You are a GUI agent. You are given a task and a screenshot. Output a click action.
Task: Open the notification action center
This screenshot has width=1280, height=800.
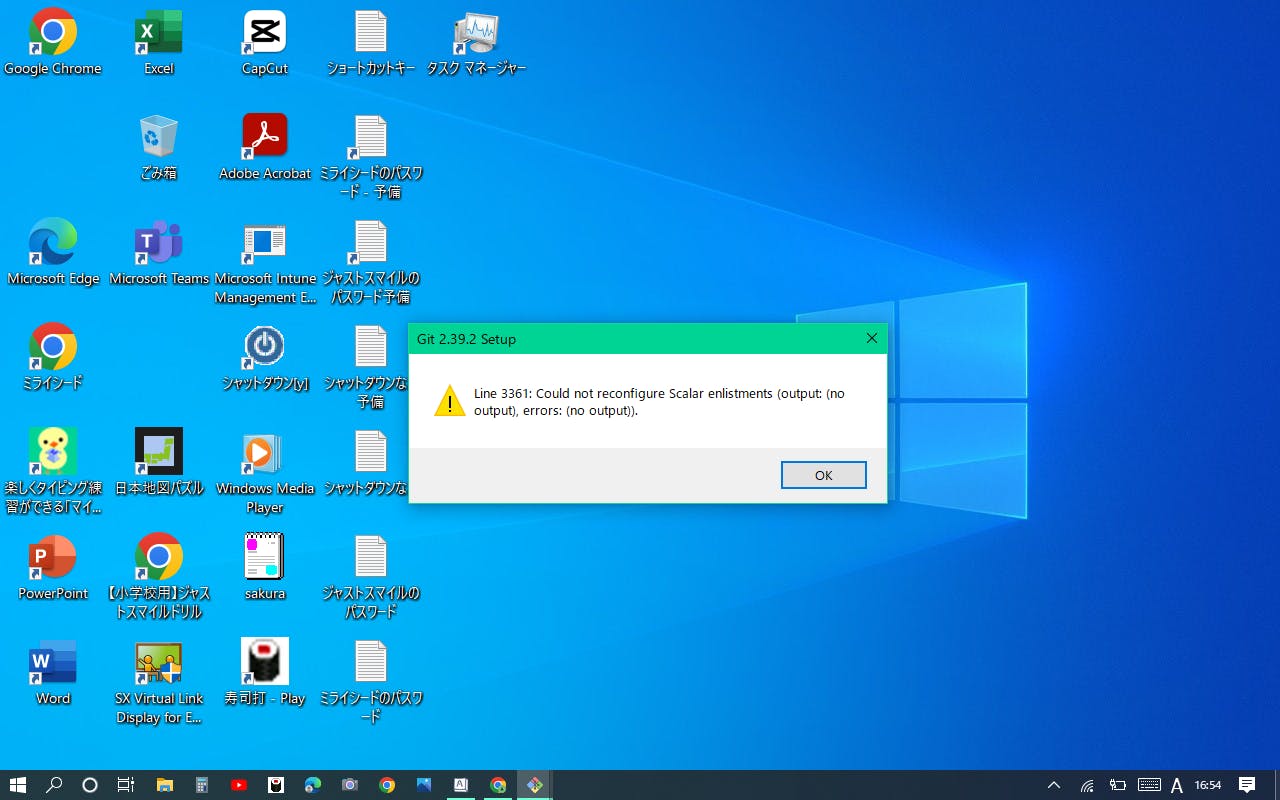click(1247, 785)
